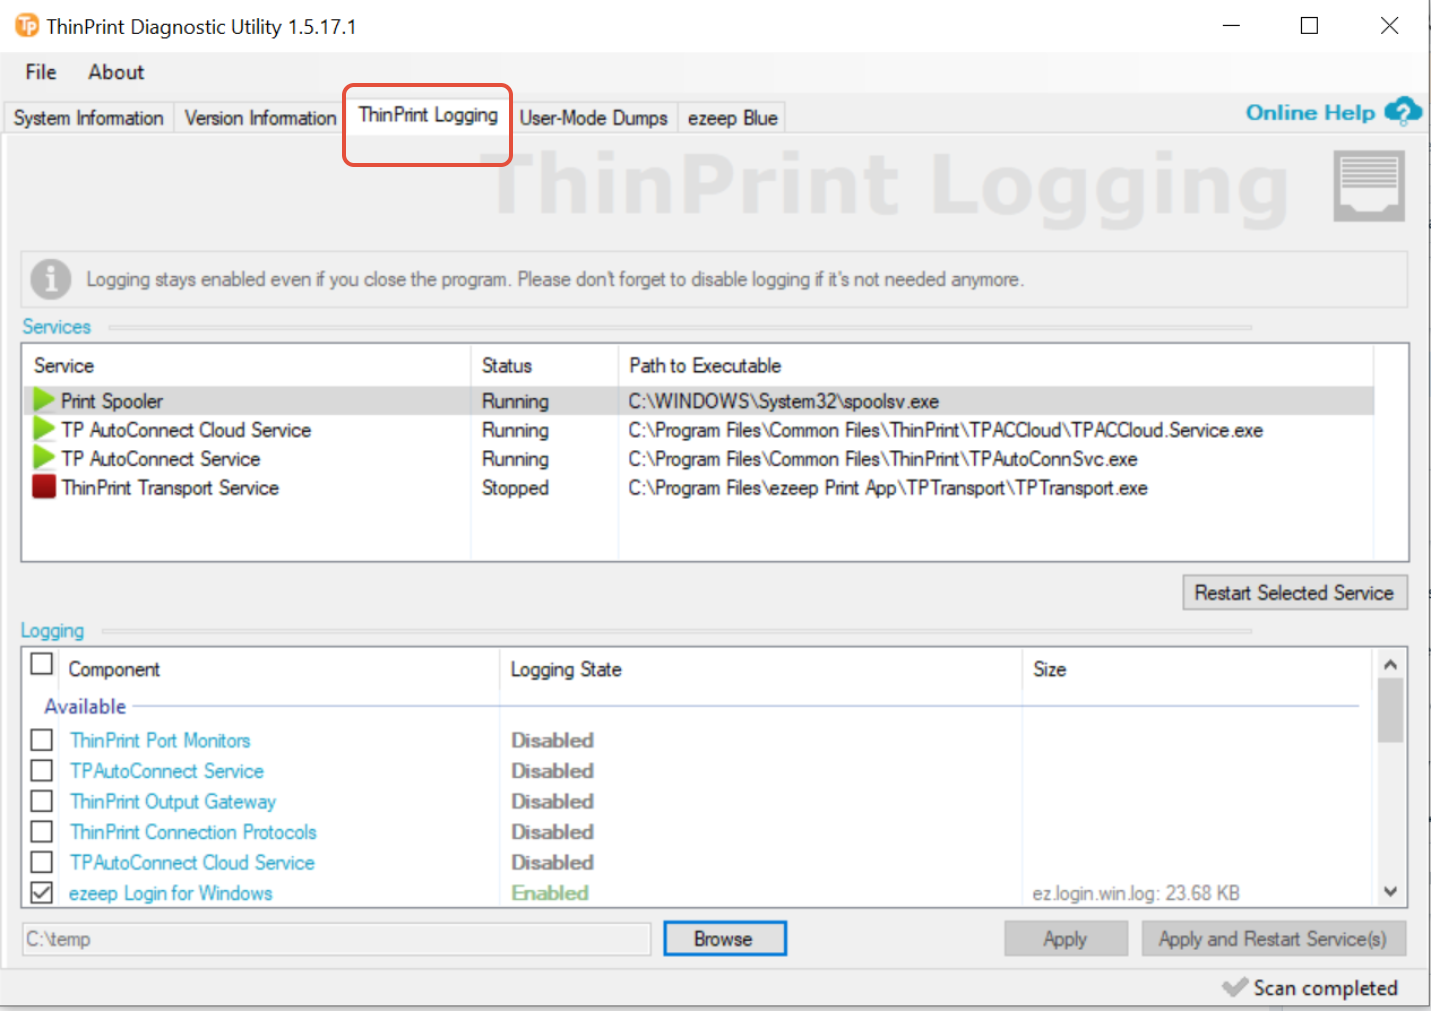Toggle the select-all Component checkbox
This screenshot has height=1011, width=1431.
click(42, 664)
